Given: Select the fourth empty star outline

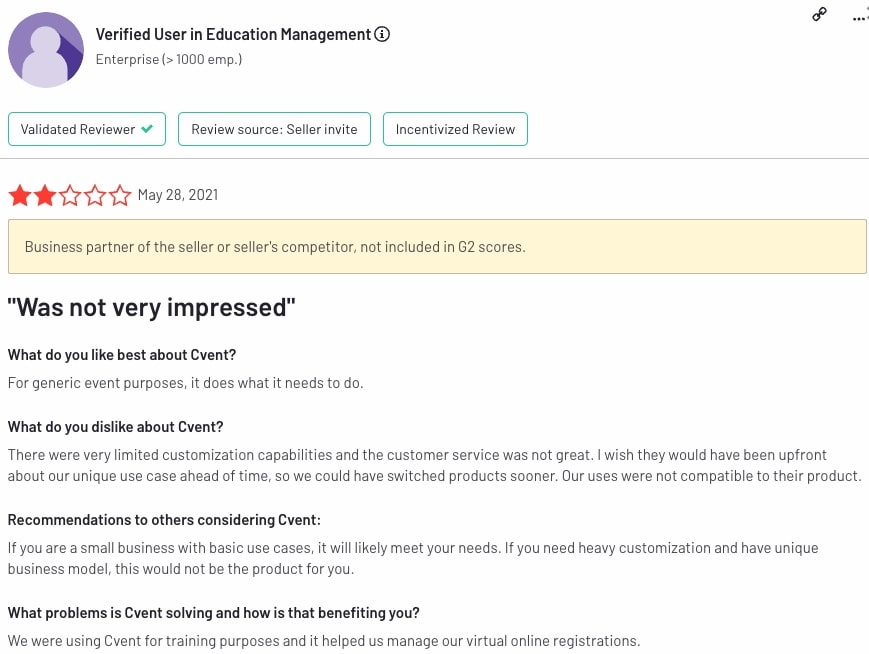Looking at the screenshot, I should [95, 195].
